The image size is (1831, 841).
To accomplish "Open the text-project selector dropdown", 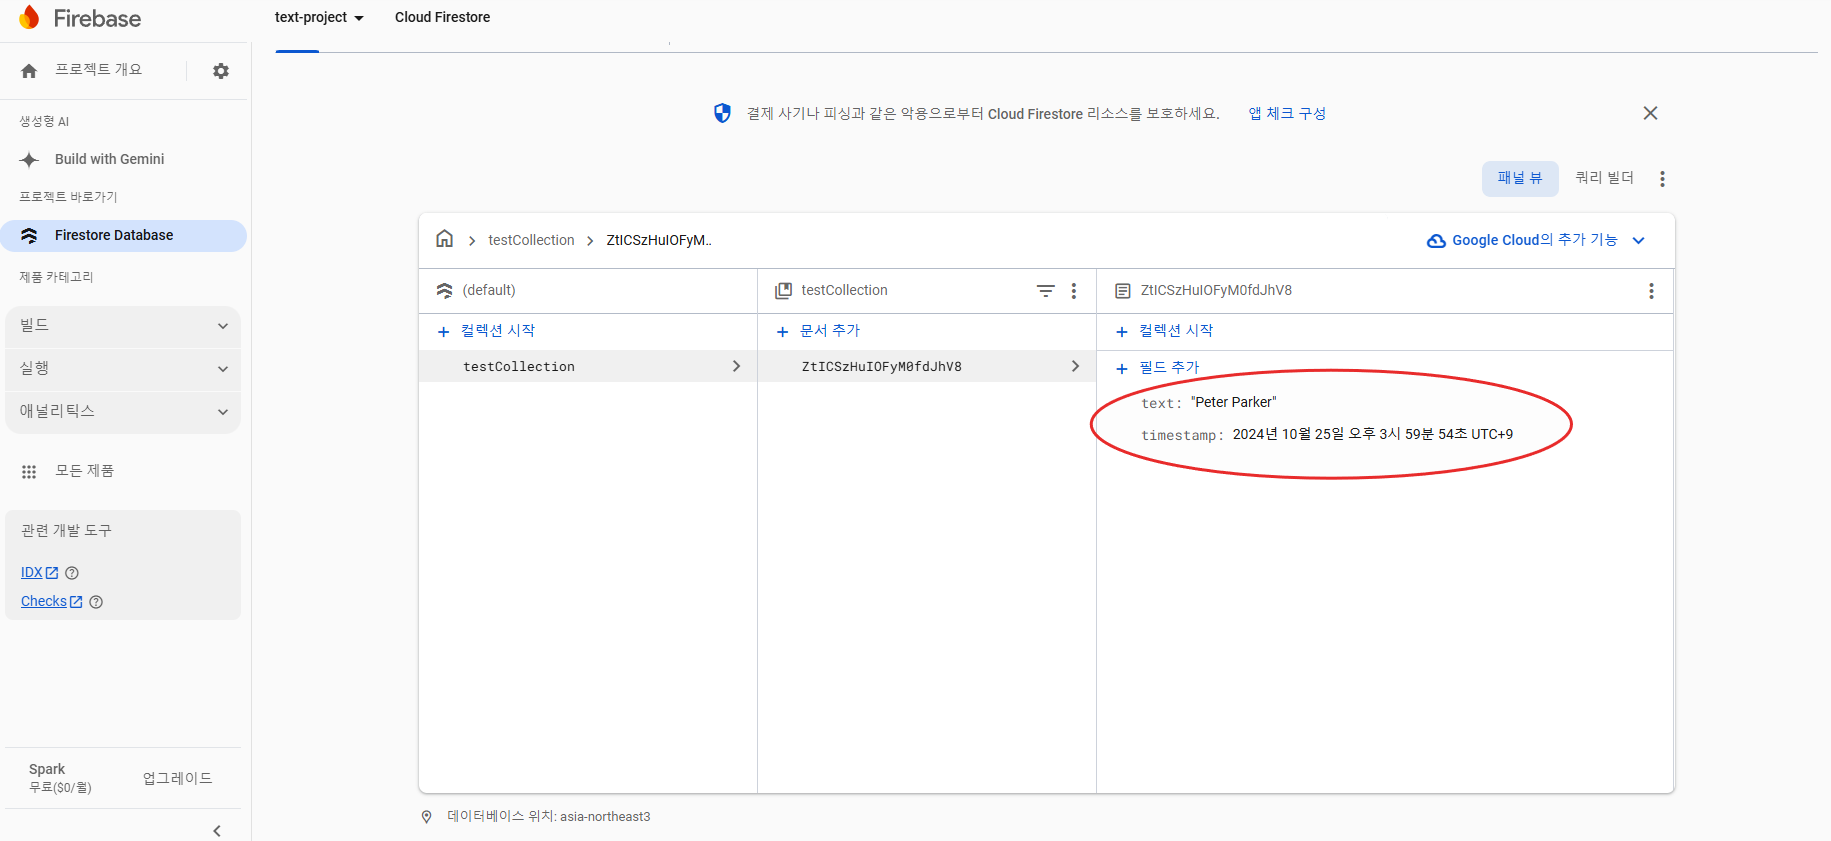I will coord(319,18).
